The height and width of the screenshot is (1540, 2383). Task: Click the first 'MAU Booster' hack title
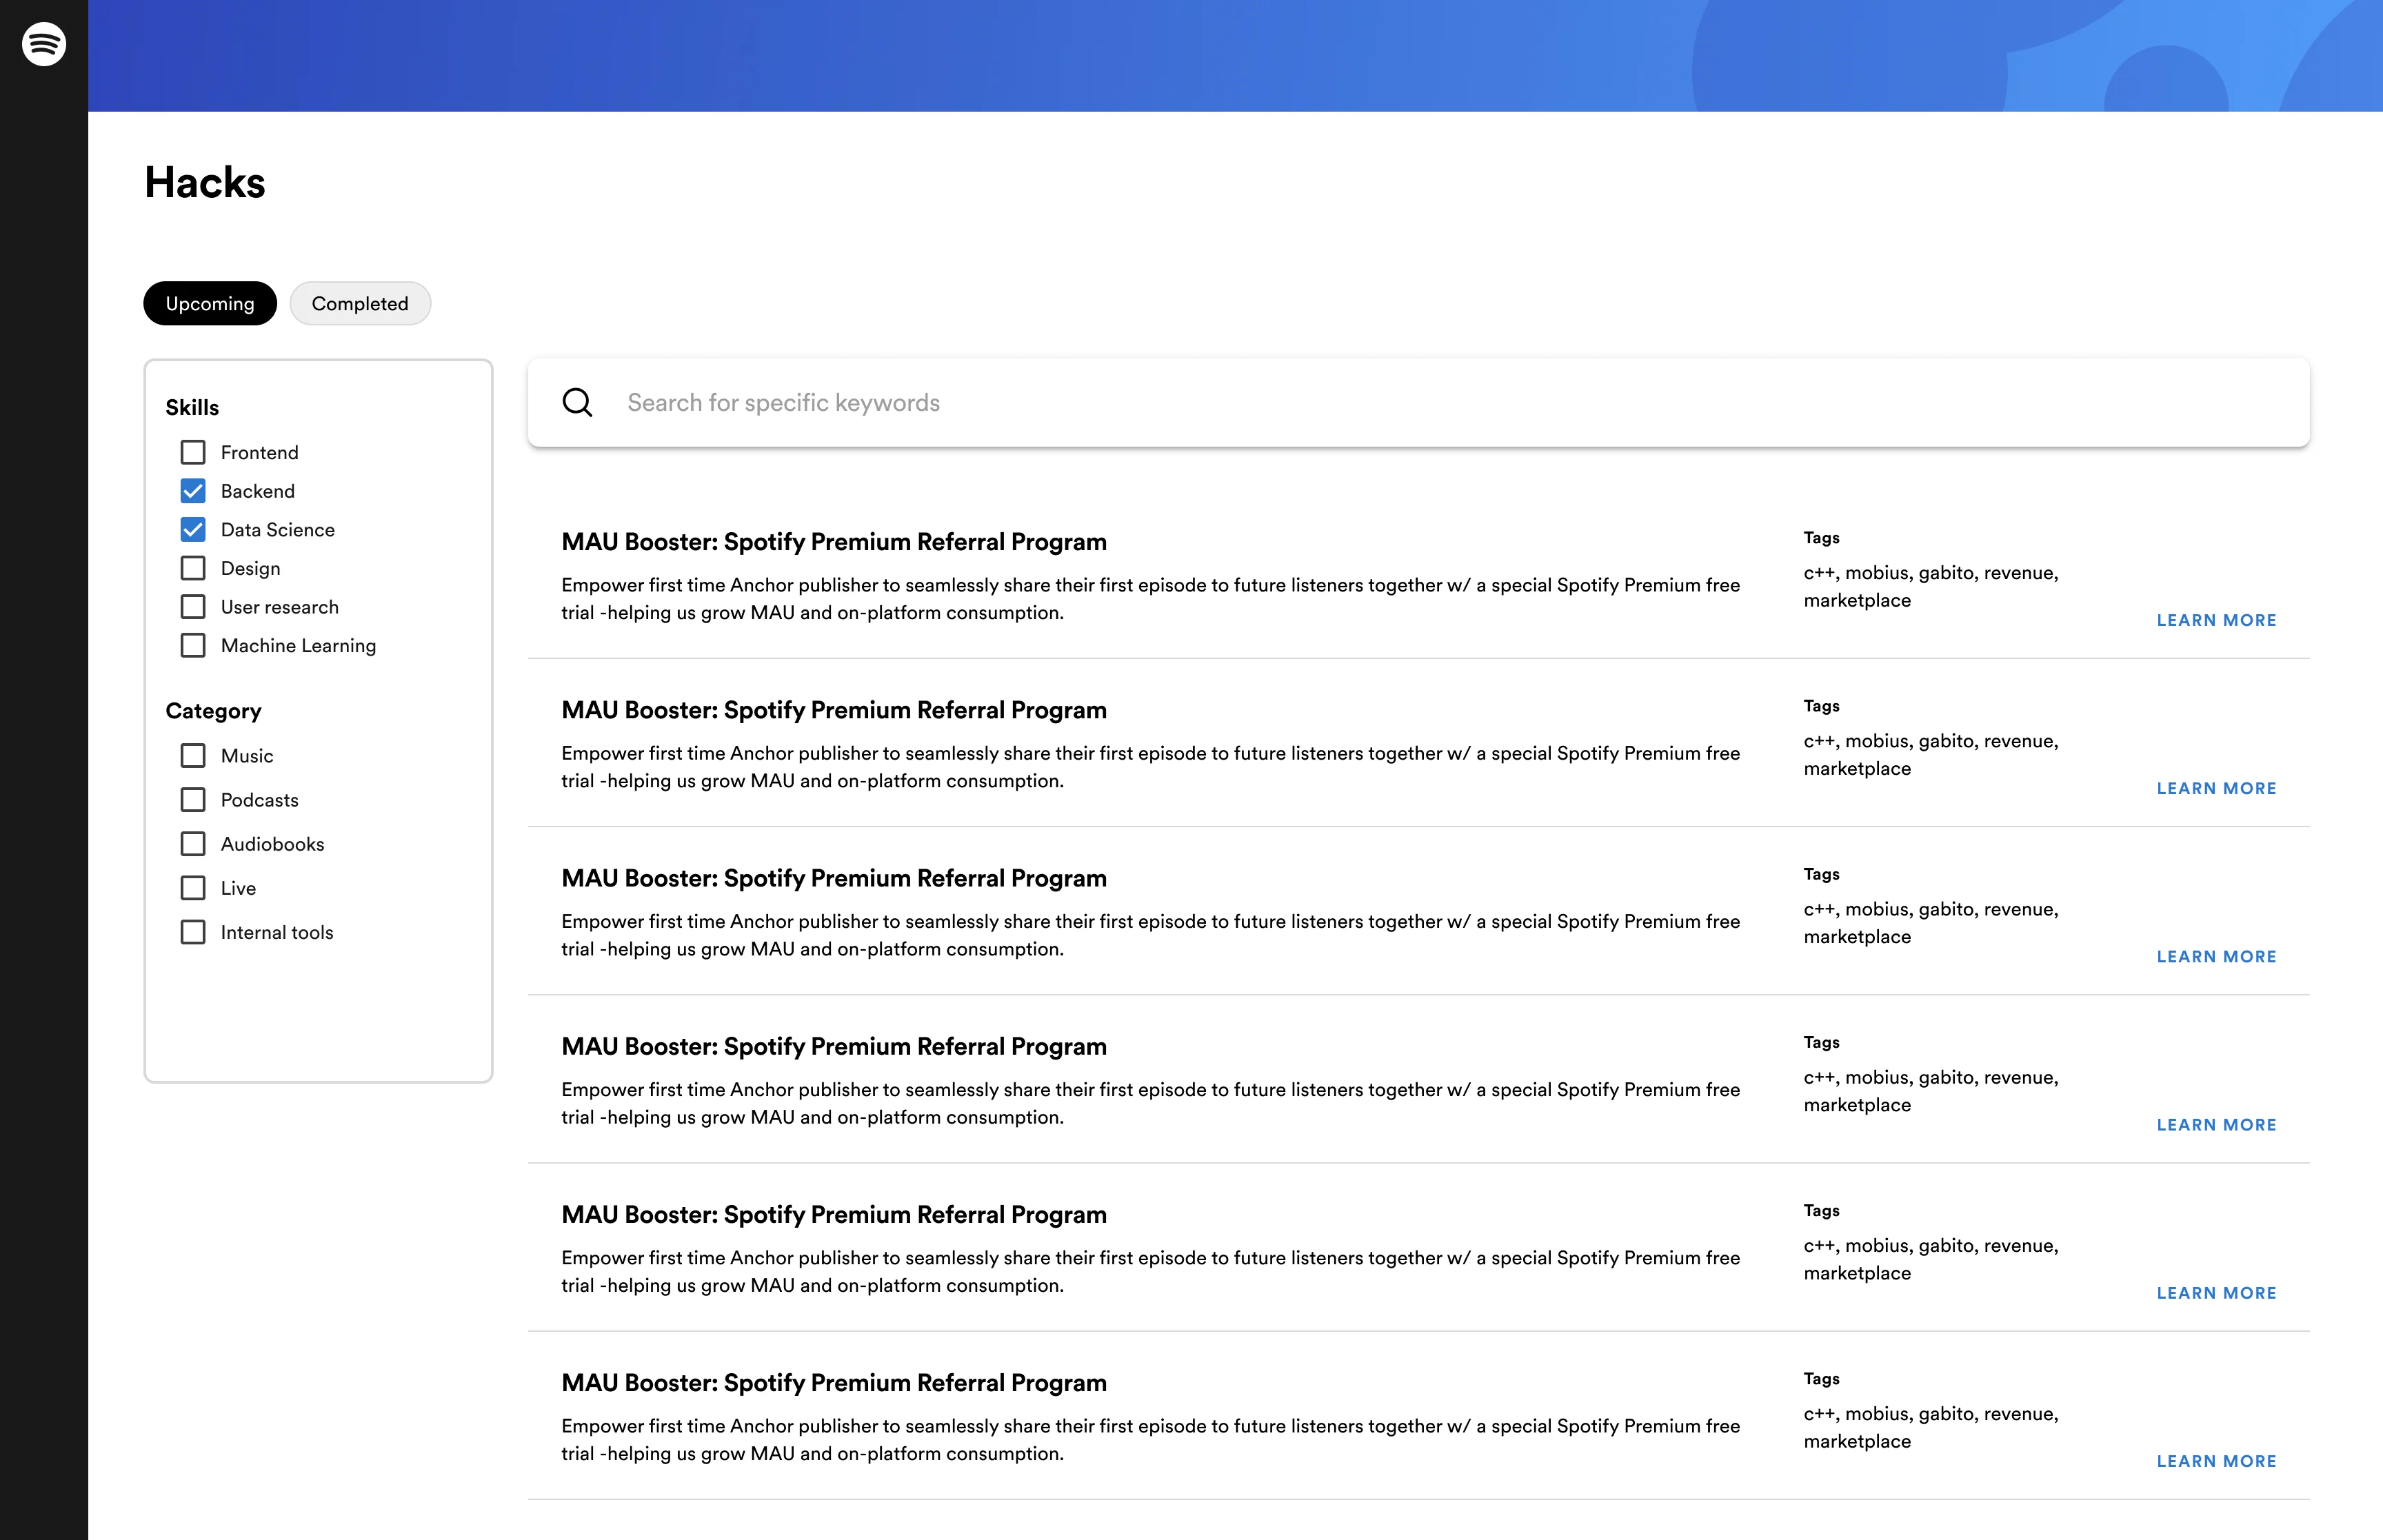834,541
